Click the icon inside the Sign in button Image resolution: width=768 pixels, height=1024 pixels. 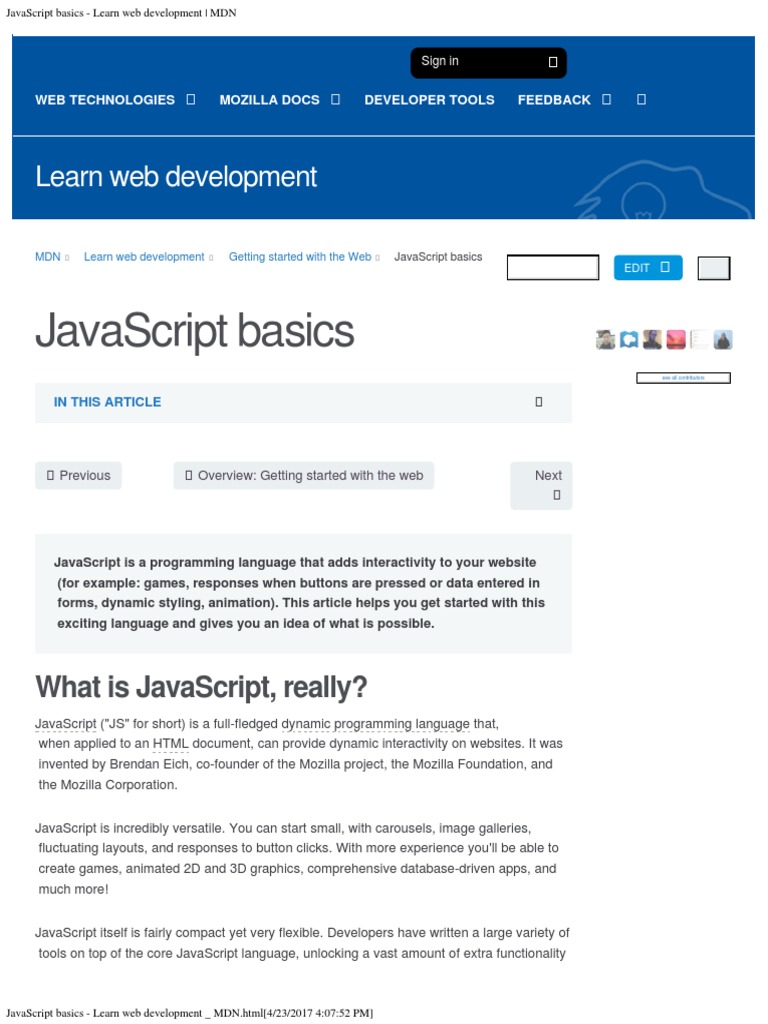tap(553, 62)
